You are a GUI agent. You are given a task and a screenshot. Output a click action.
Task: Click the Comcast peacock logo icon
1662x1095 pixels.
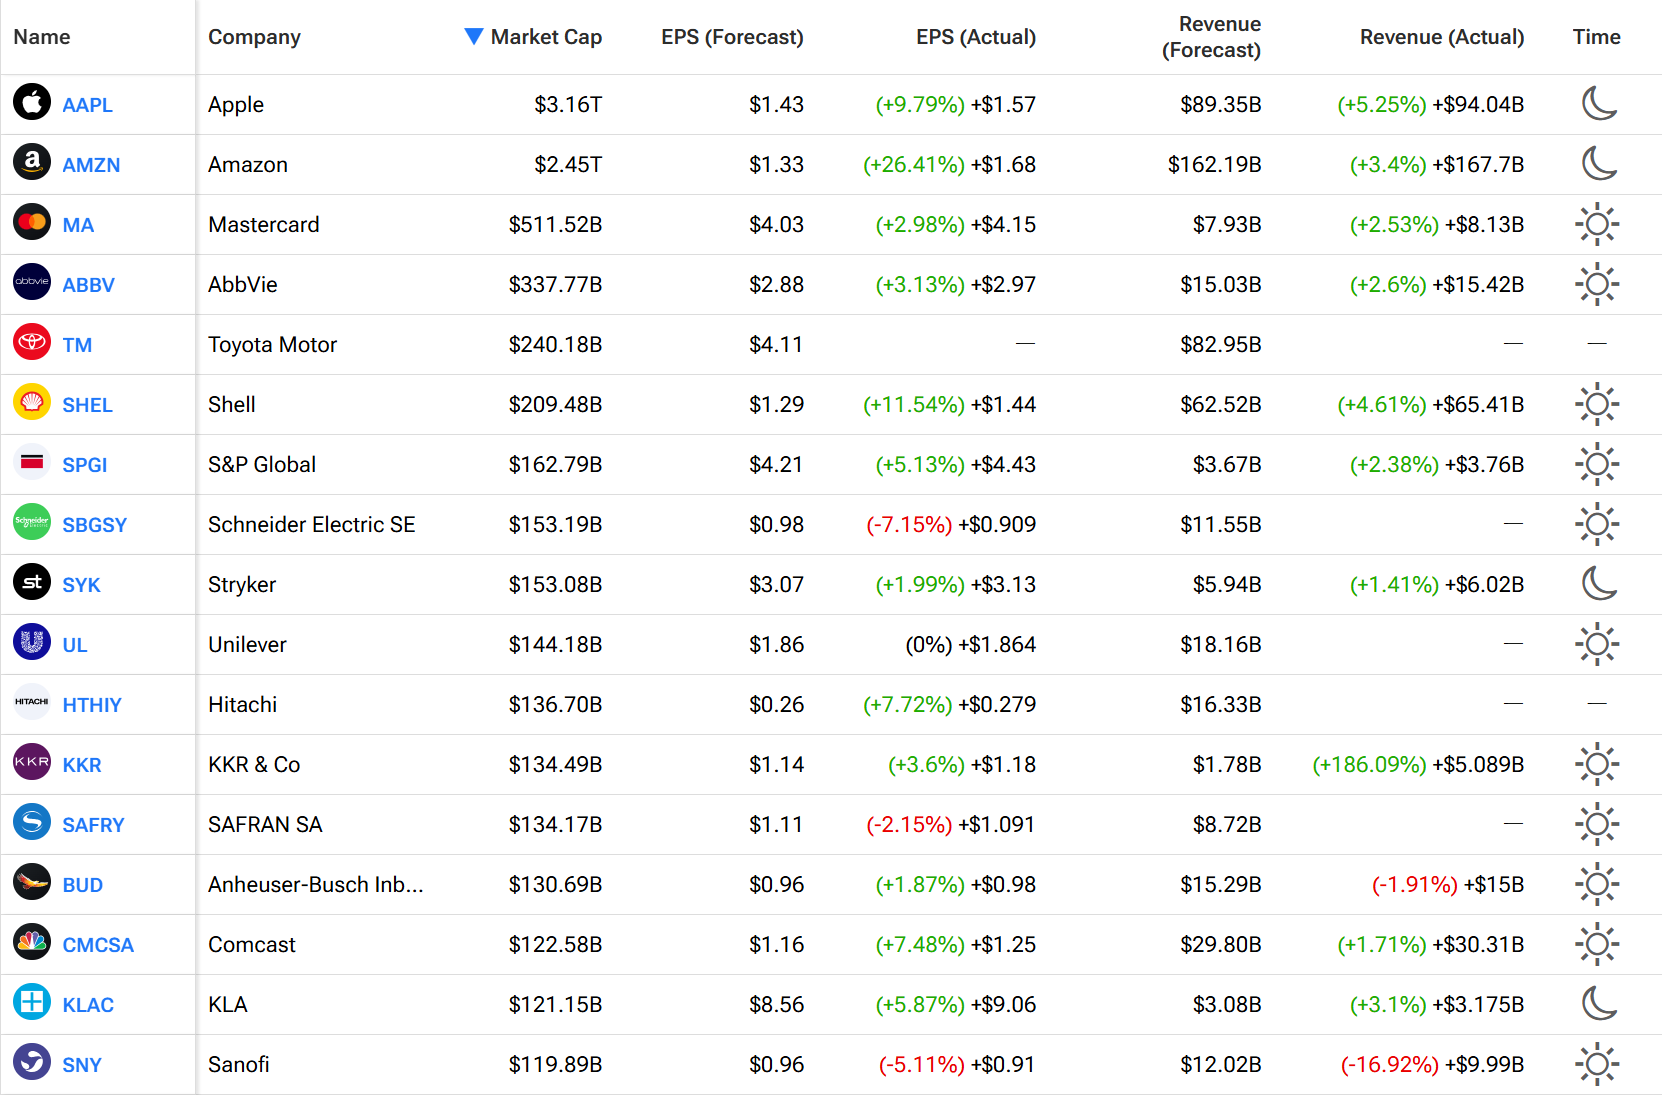(32, 942)
